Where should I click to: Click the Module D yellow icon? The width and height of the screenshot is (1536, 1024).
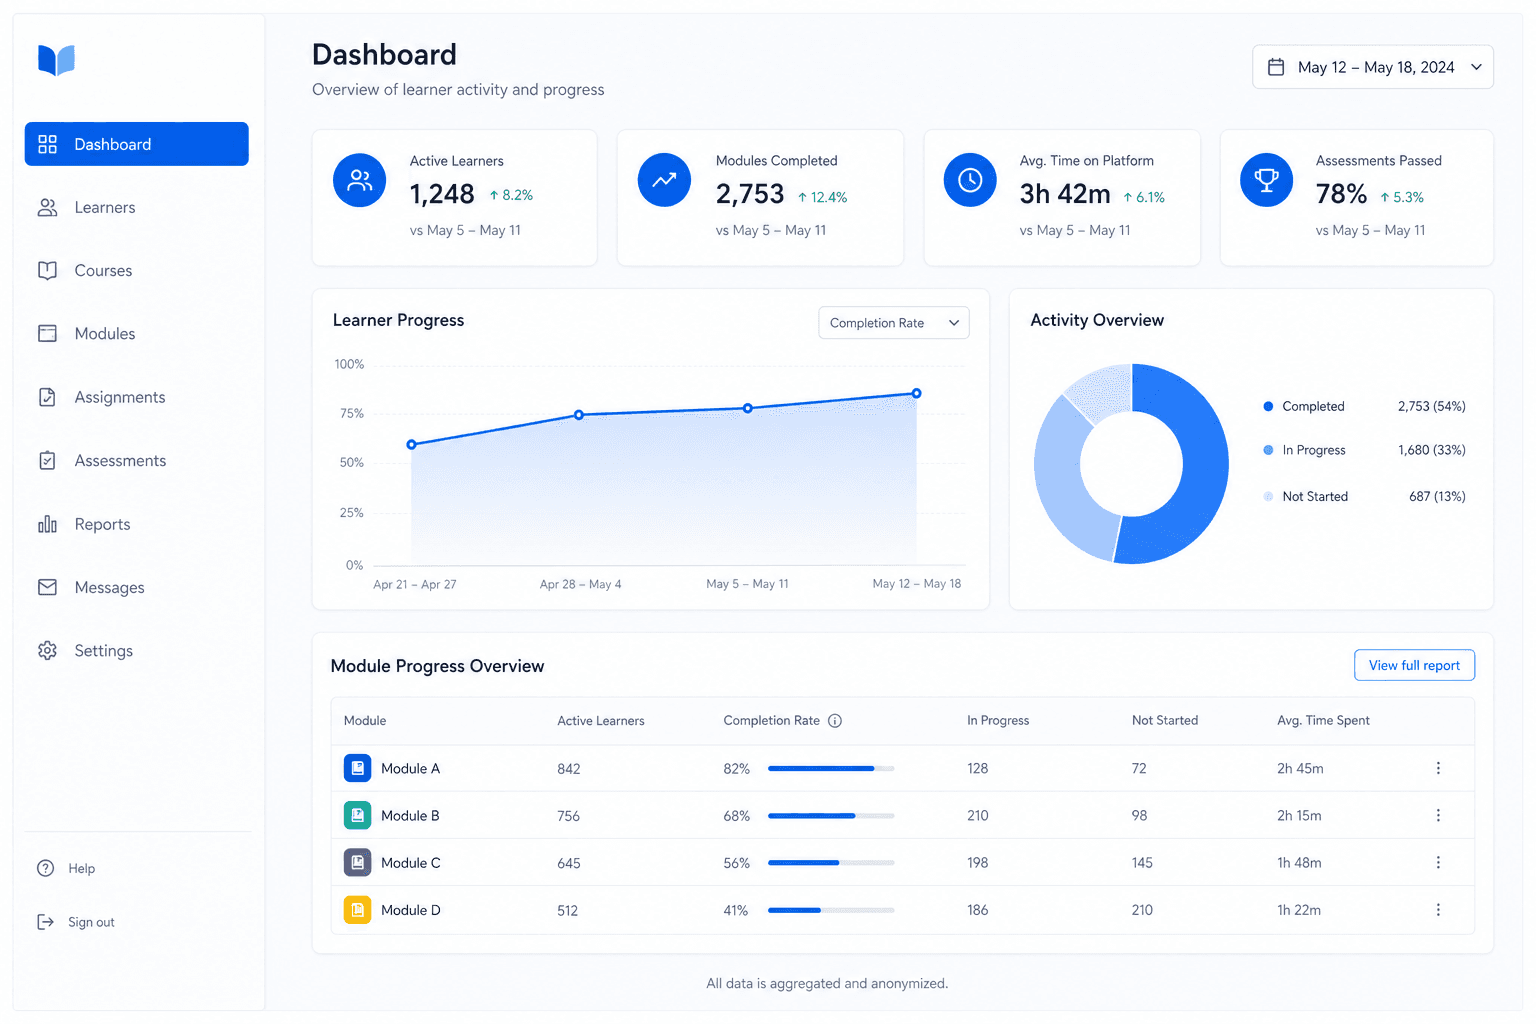click(x=357, y=910)
